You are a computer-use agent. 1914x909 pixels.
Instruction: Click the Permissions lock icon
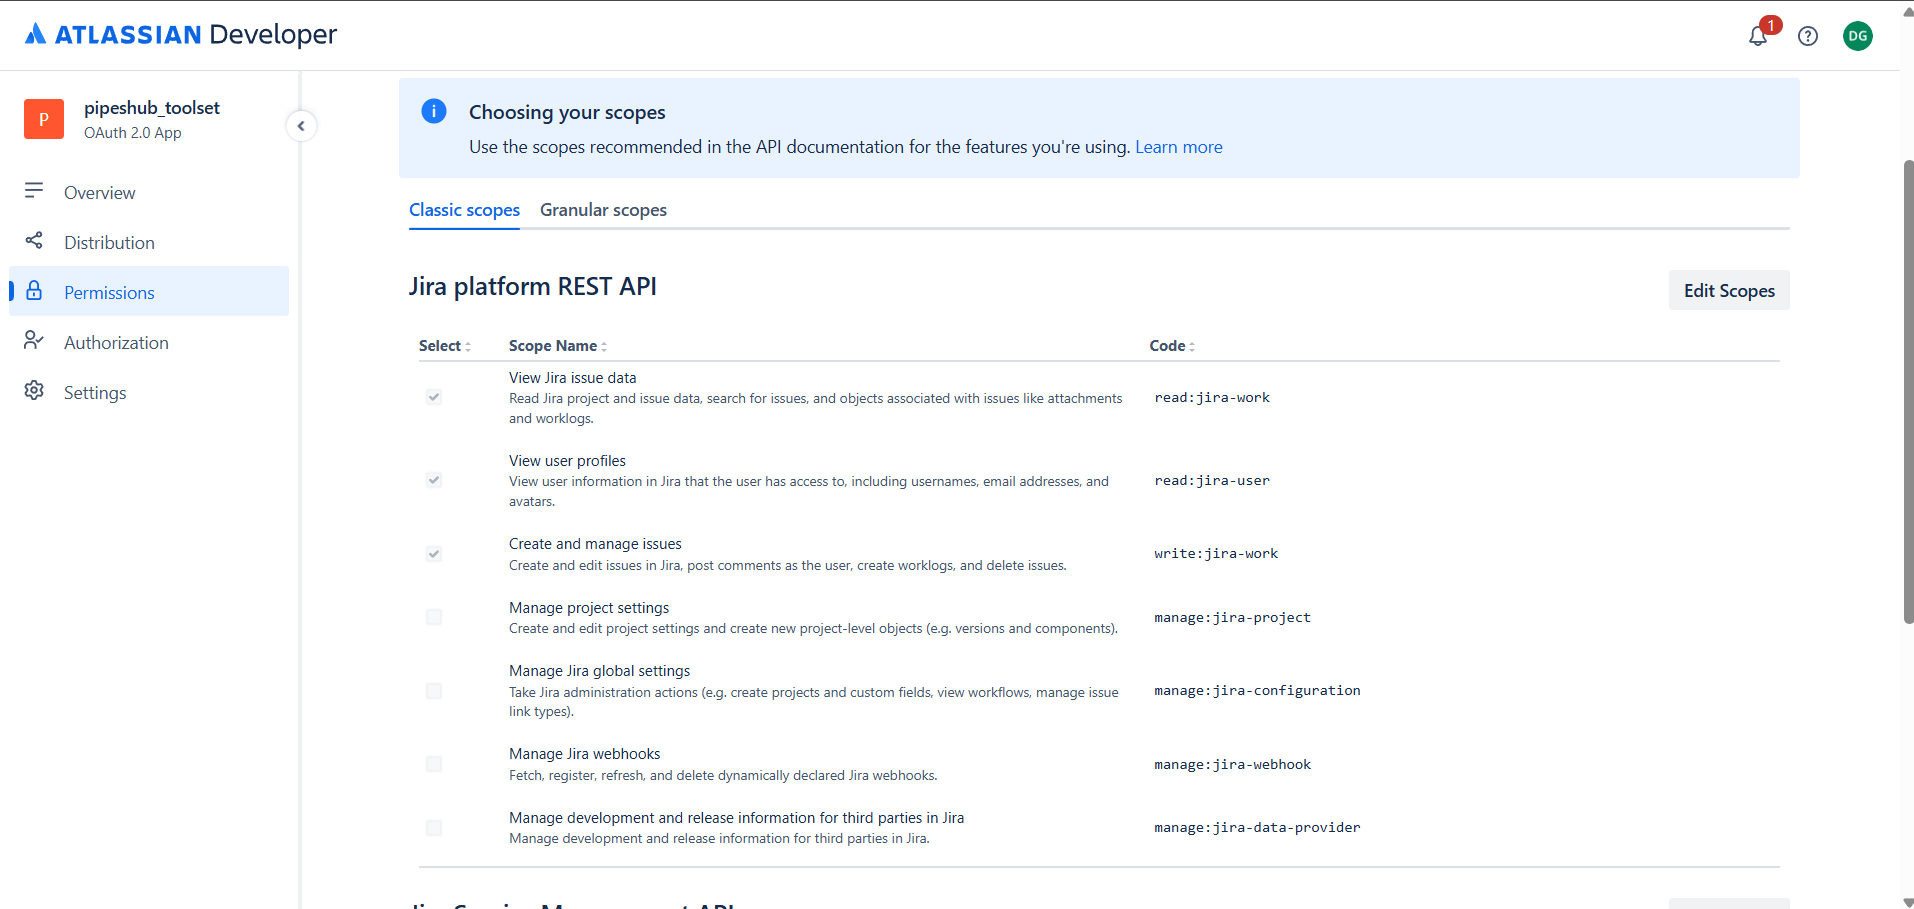pos(34,291)
